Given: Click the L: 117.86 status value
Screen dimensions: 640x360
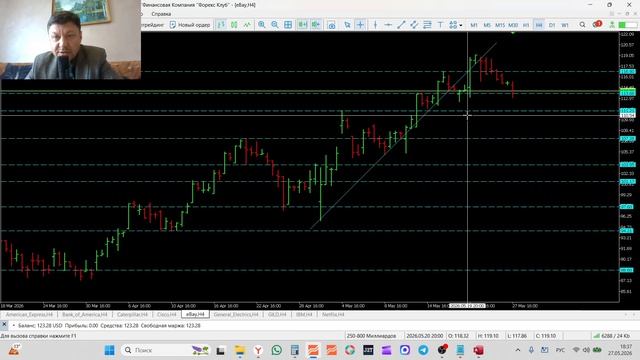Looking at the screenshot, I should click(517, 336).
